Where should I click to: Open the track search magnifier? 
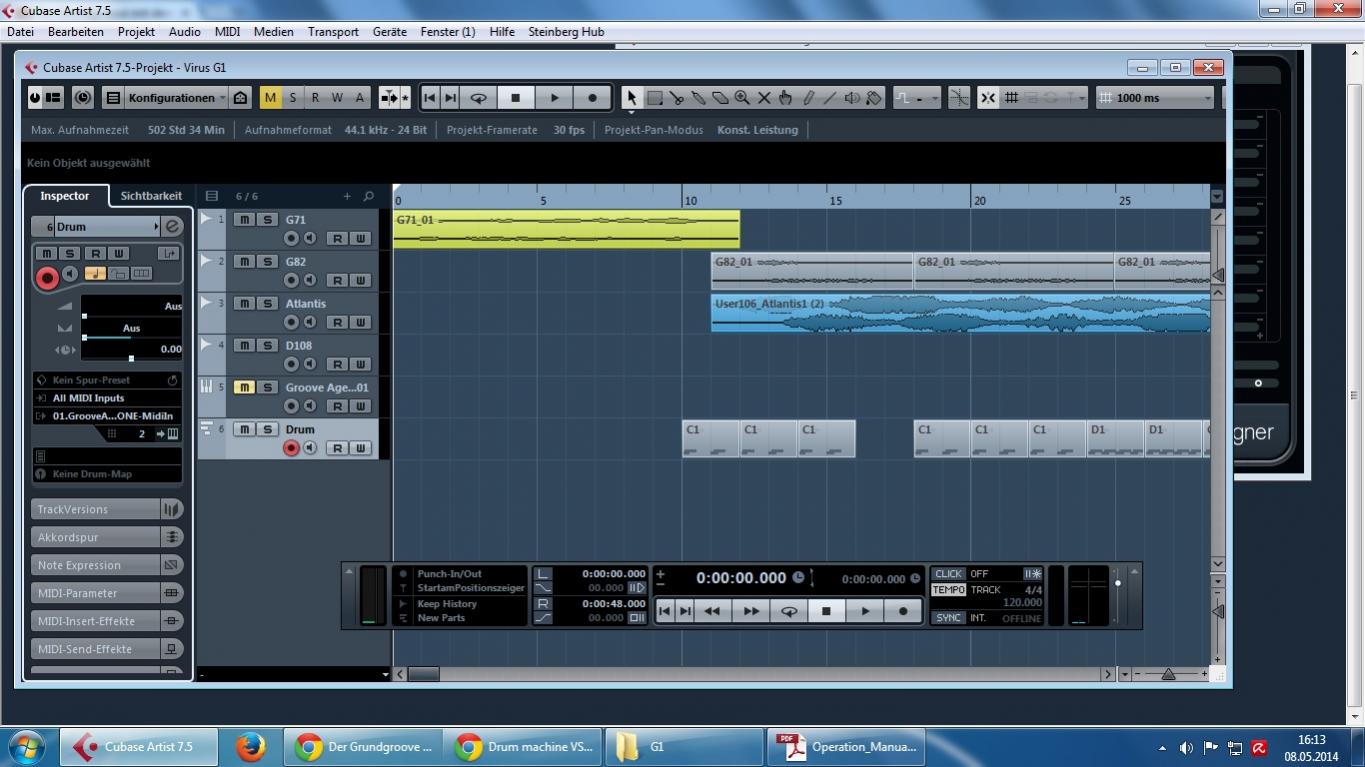368,196
